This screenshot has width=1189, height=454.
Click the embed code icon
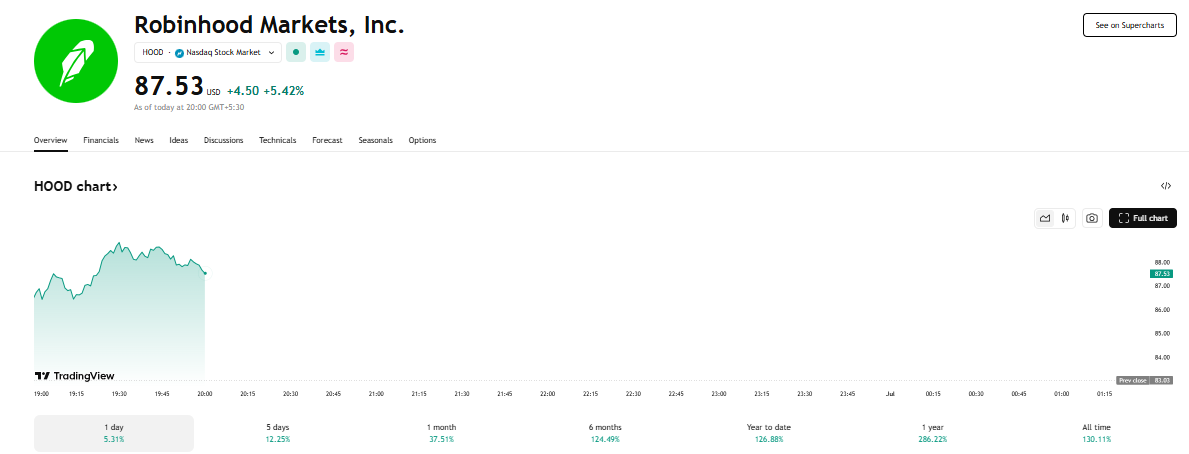click(x=1166, y=186)
